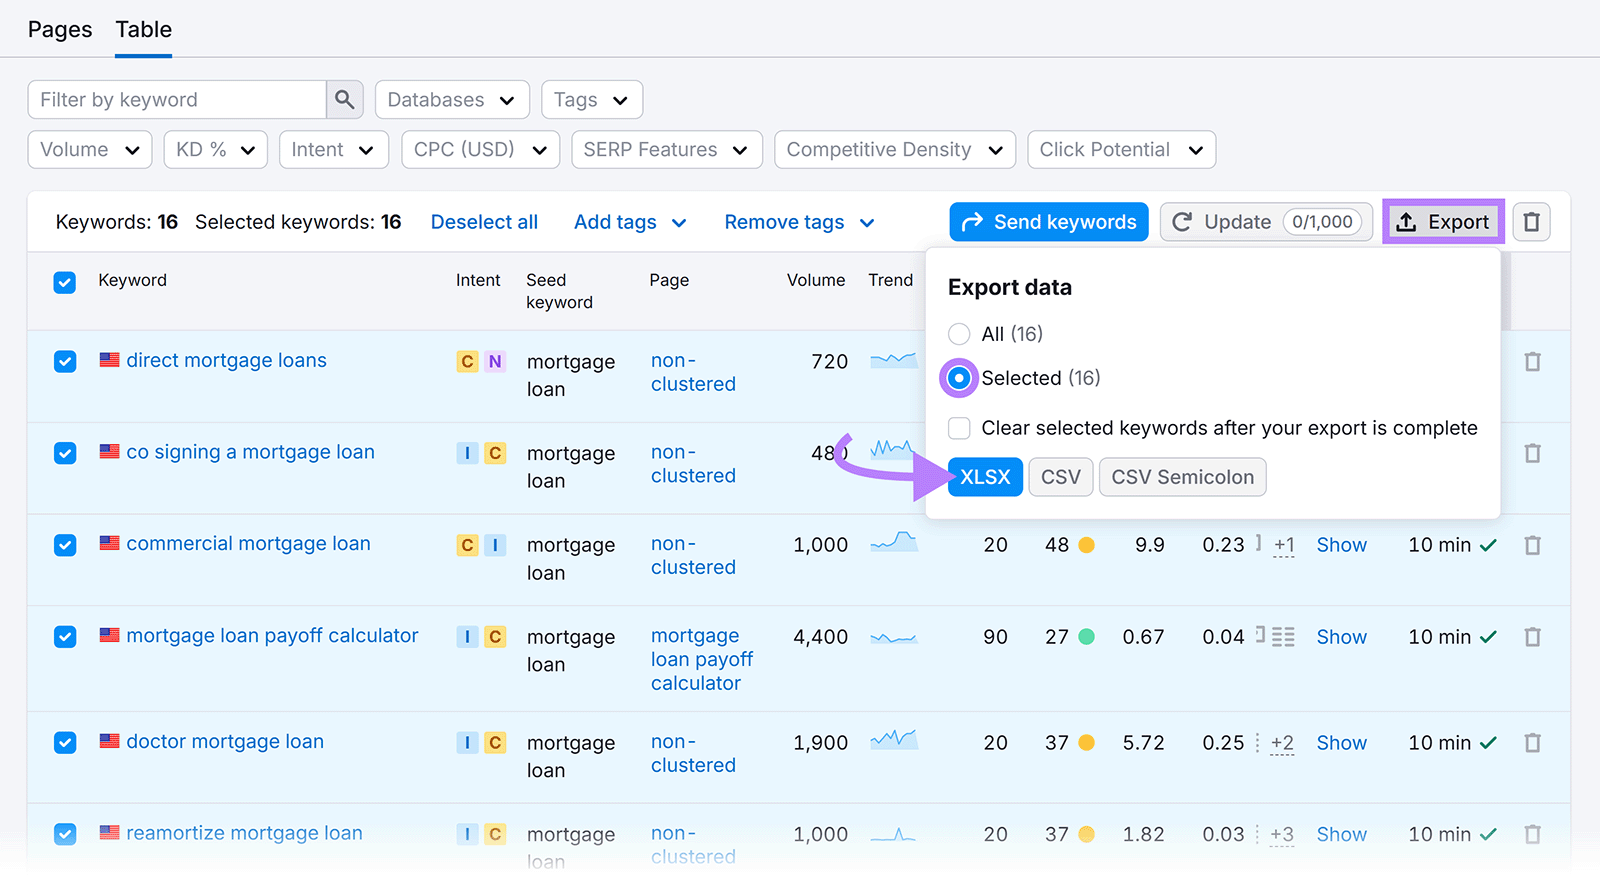Image resolution: width=1600 pixels, height=883 pixels.
Task: Enable clear selected keywords after export
Action: (x=959, y=428)
